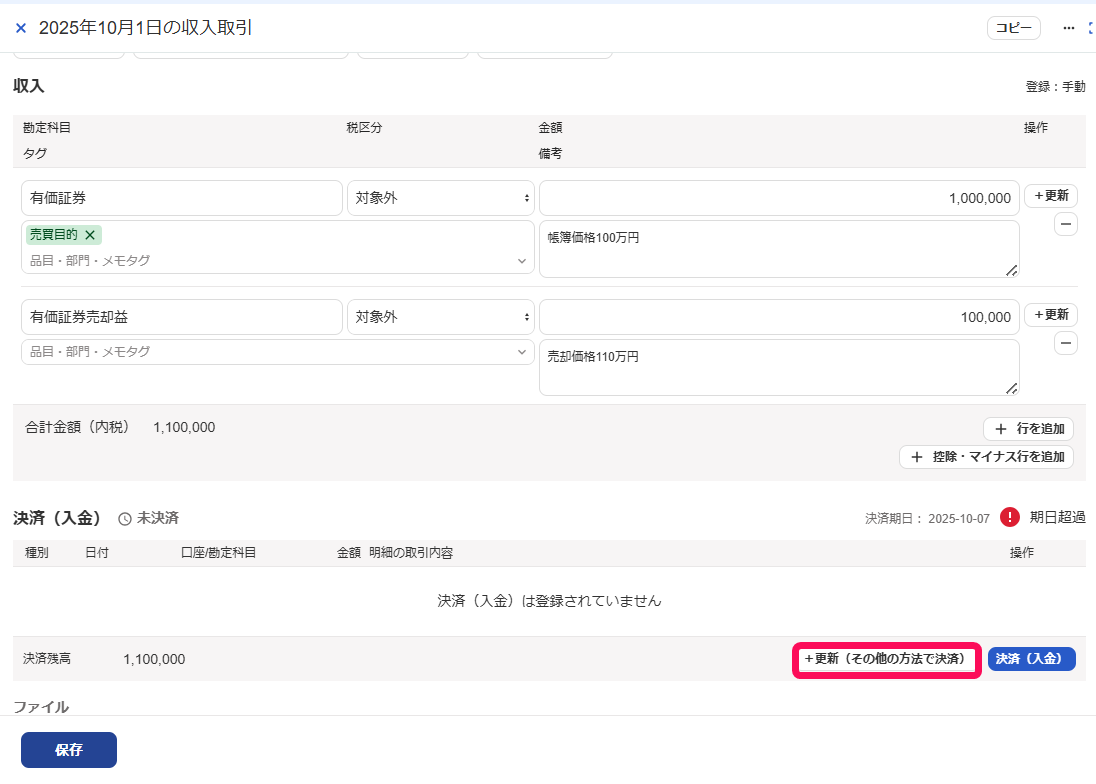1096x784 pixels.
Task: Click the 行を追加 button
Action: [1028, 428]
